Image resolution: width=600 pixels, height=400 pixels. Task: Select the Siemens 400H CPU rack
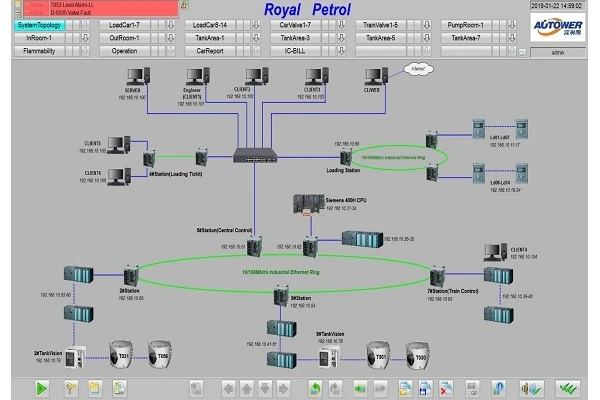(x=308, y=204)
